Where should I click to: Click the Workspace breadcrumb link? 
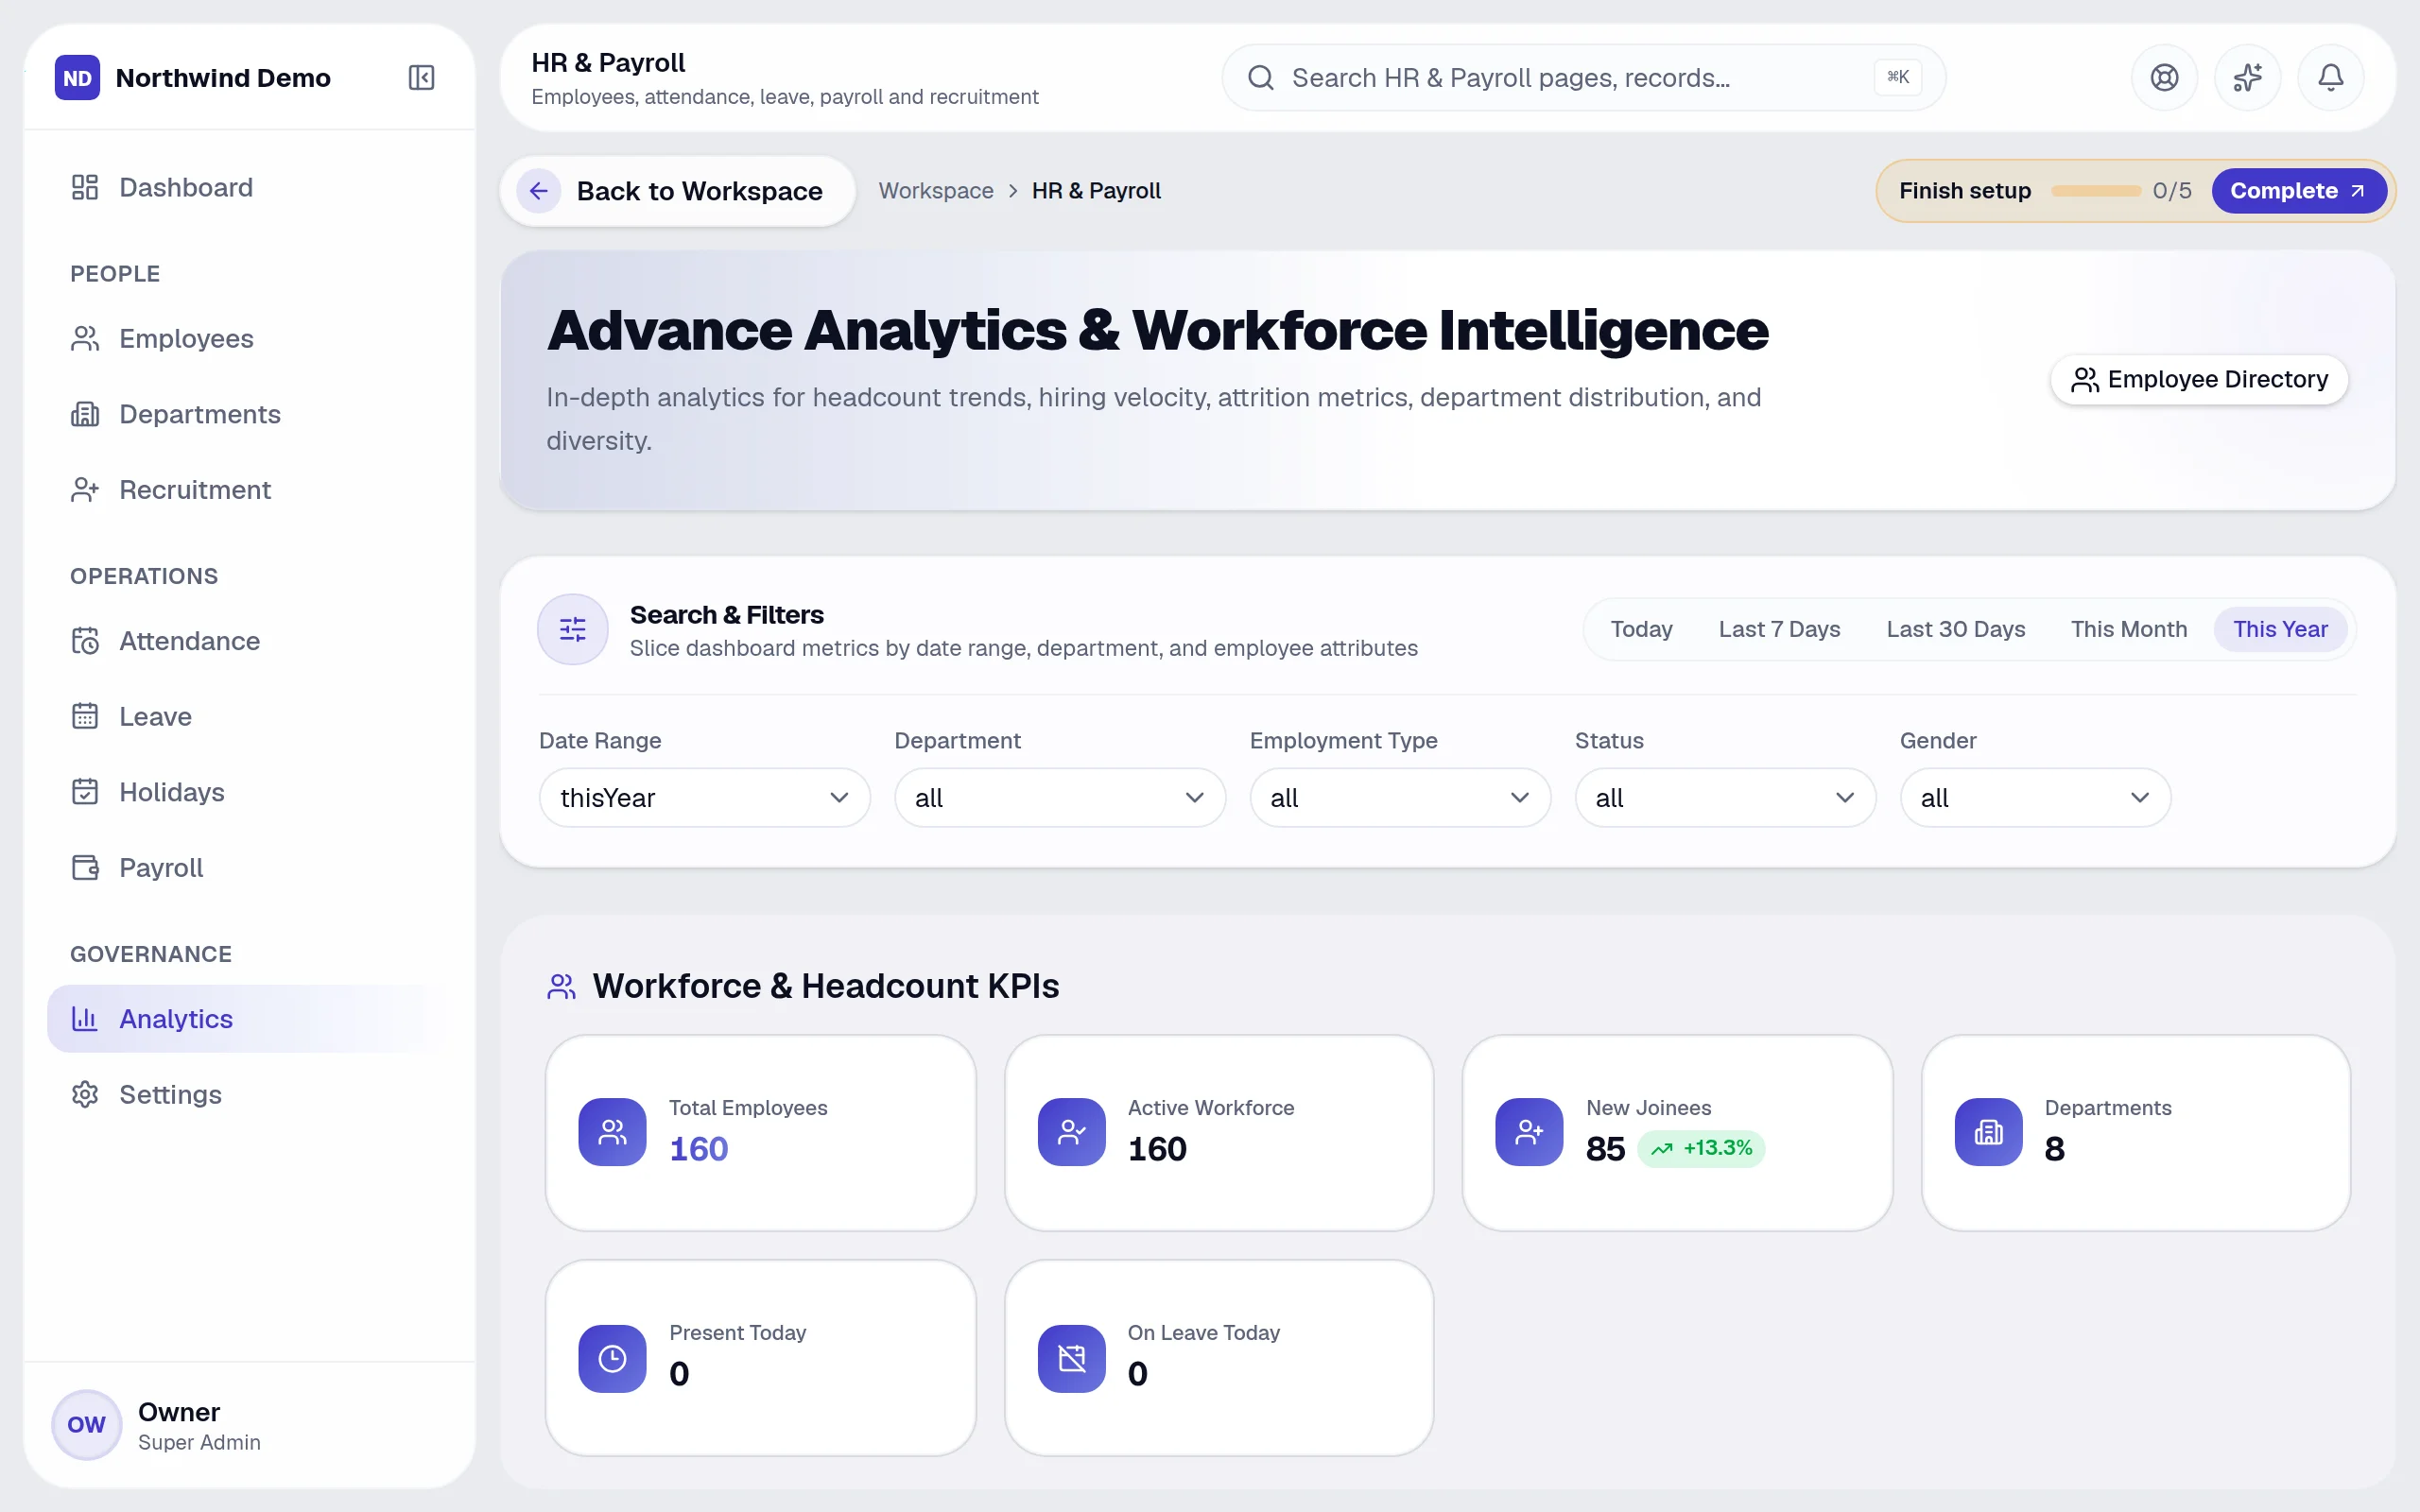pos(935,191)
